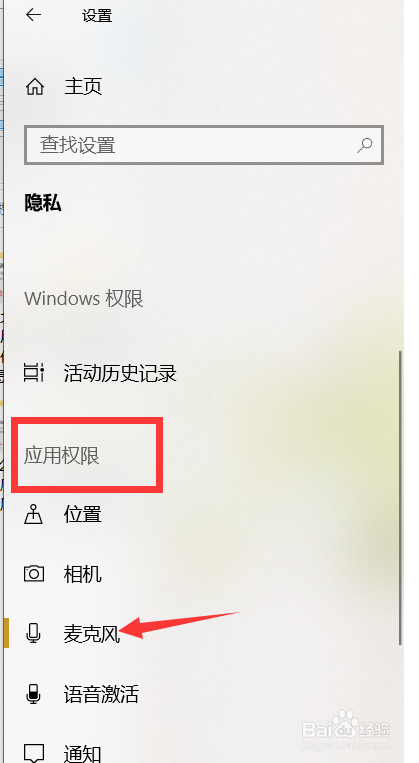Choose 通知 from the app permissions list
The width and height of the screenshot is (419, 763).
pyautogui.click(x=83, y=753)
